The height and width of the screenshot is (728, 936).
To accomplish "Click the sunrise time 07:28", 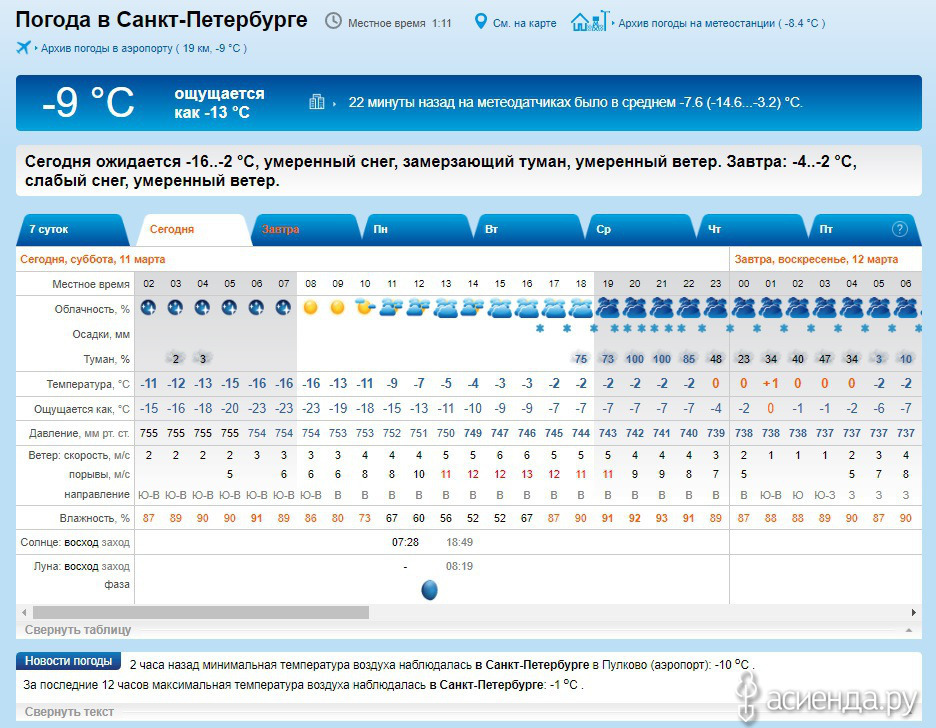I will [405, 542].
